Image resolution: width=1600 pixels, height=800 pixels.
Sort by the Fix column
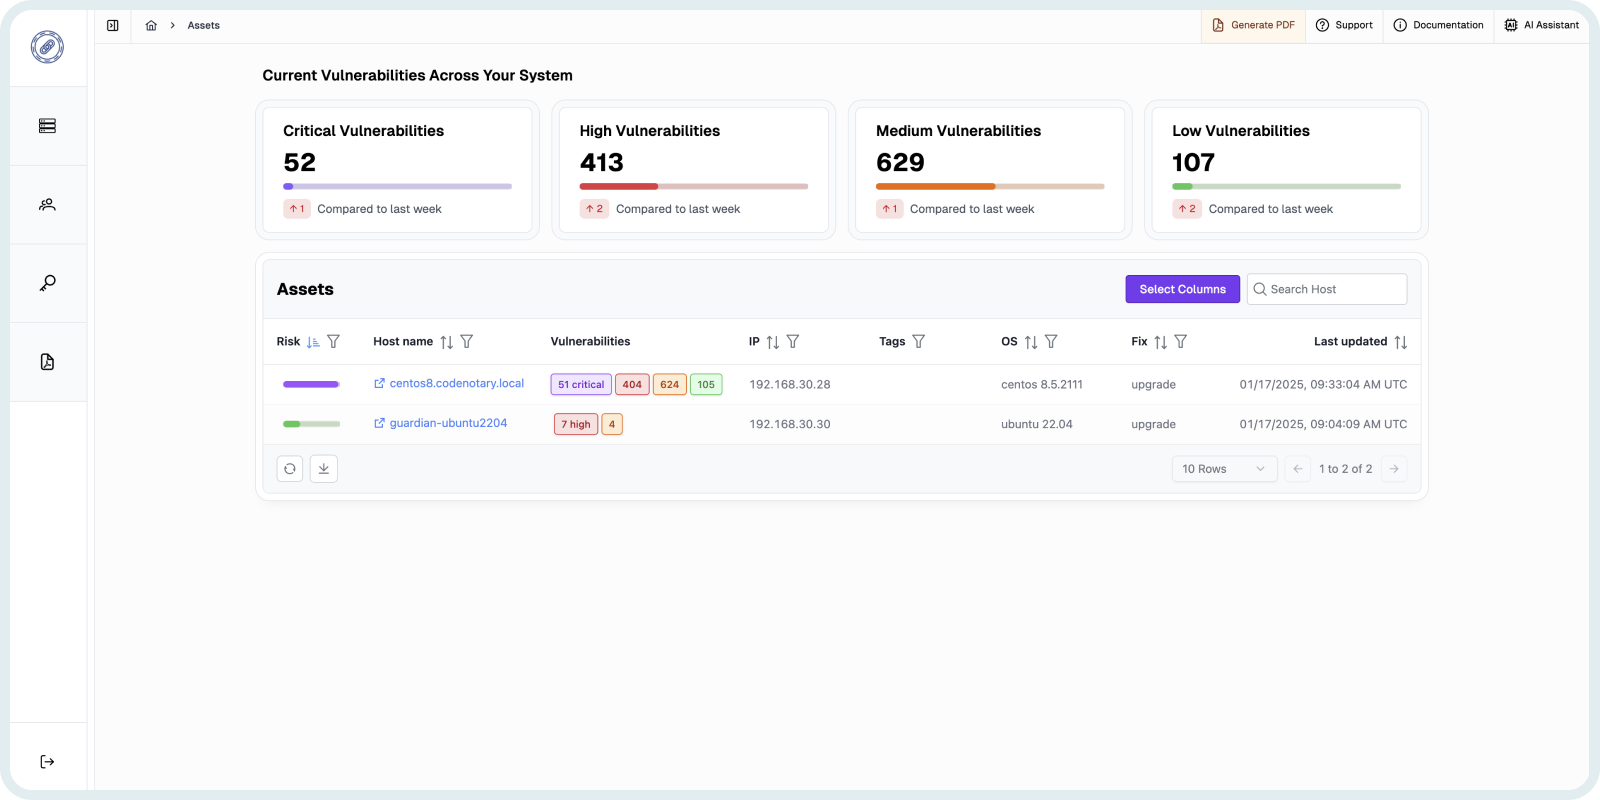(x=1161, y=342)
